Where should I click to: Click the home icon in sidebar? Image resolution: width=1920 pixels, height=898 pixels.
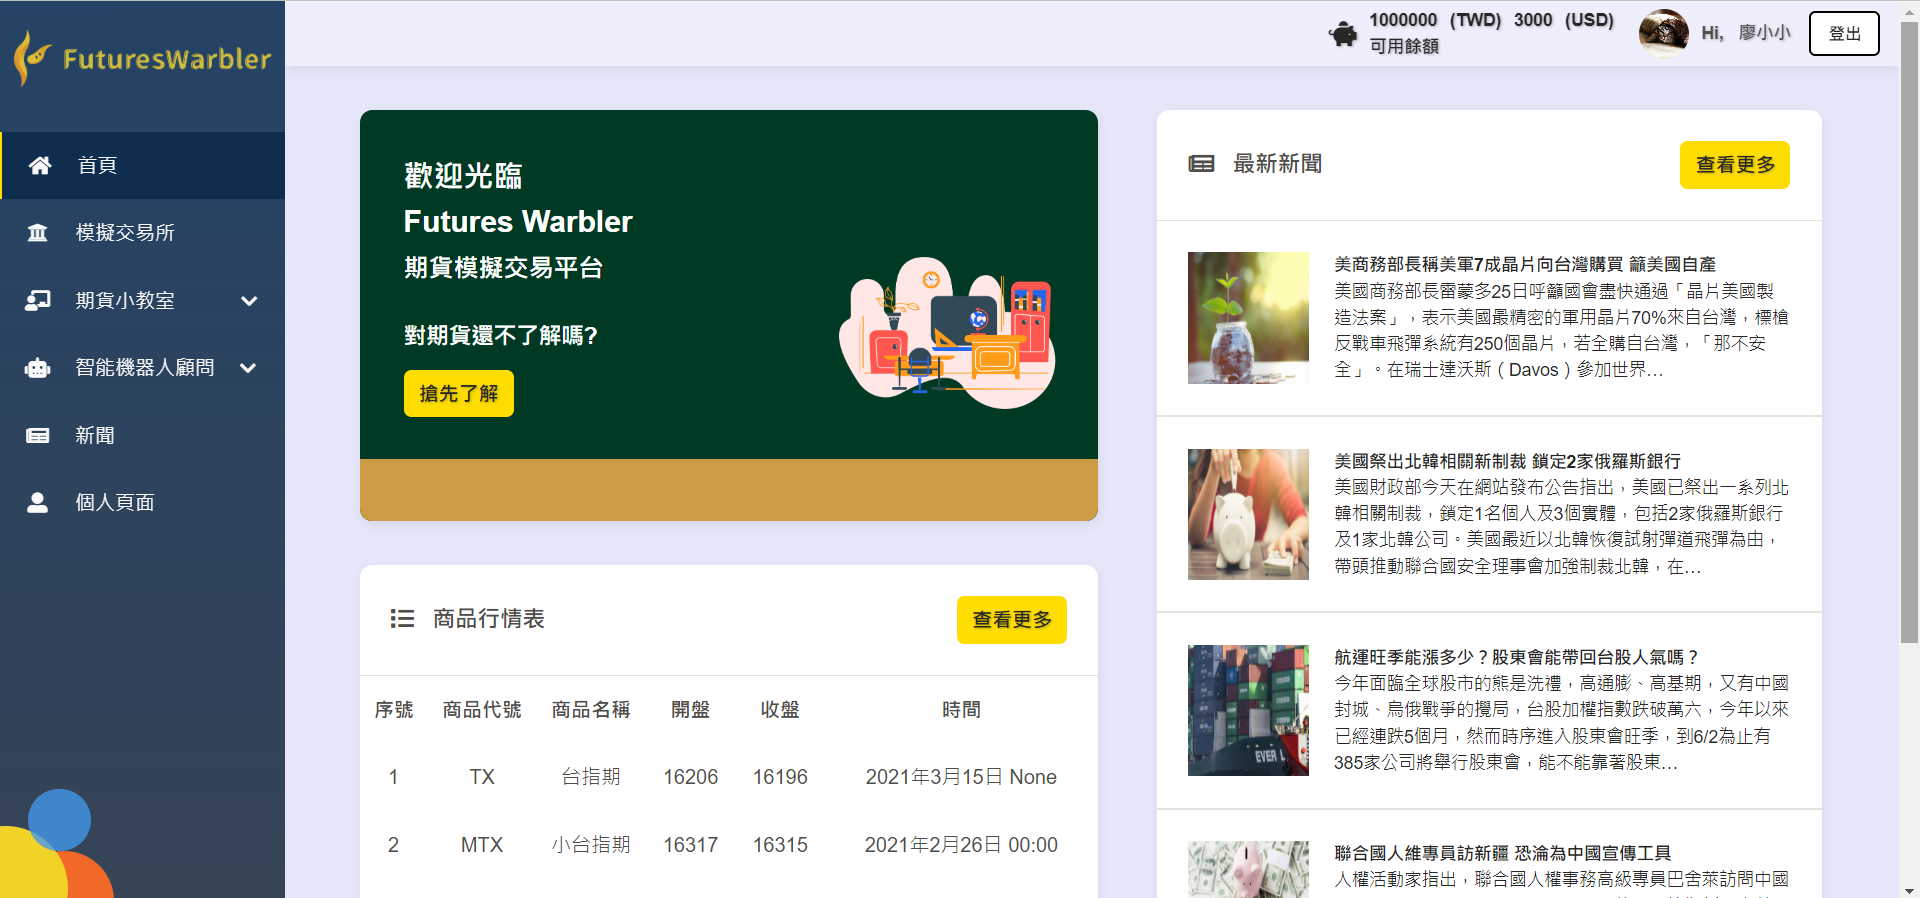pos(39,165)
